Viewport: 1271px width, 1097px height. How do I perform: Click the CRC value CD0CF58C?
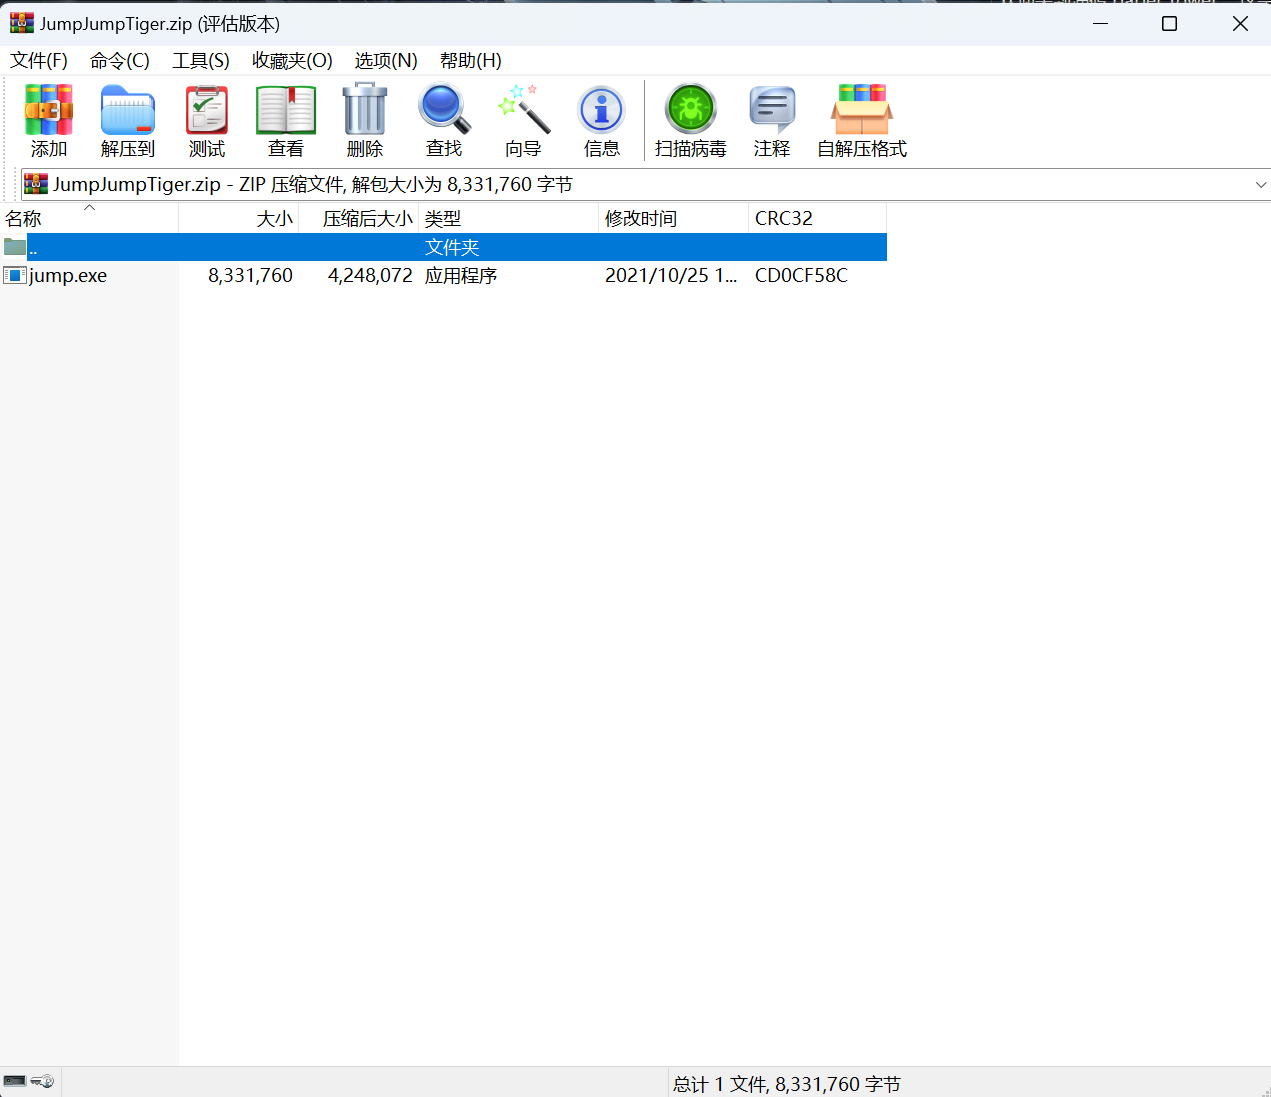(801, 276)
